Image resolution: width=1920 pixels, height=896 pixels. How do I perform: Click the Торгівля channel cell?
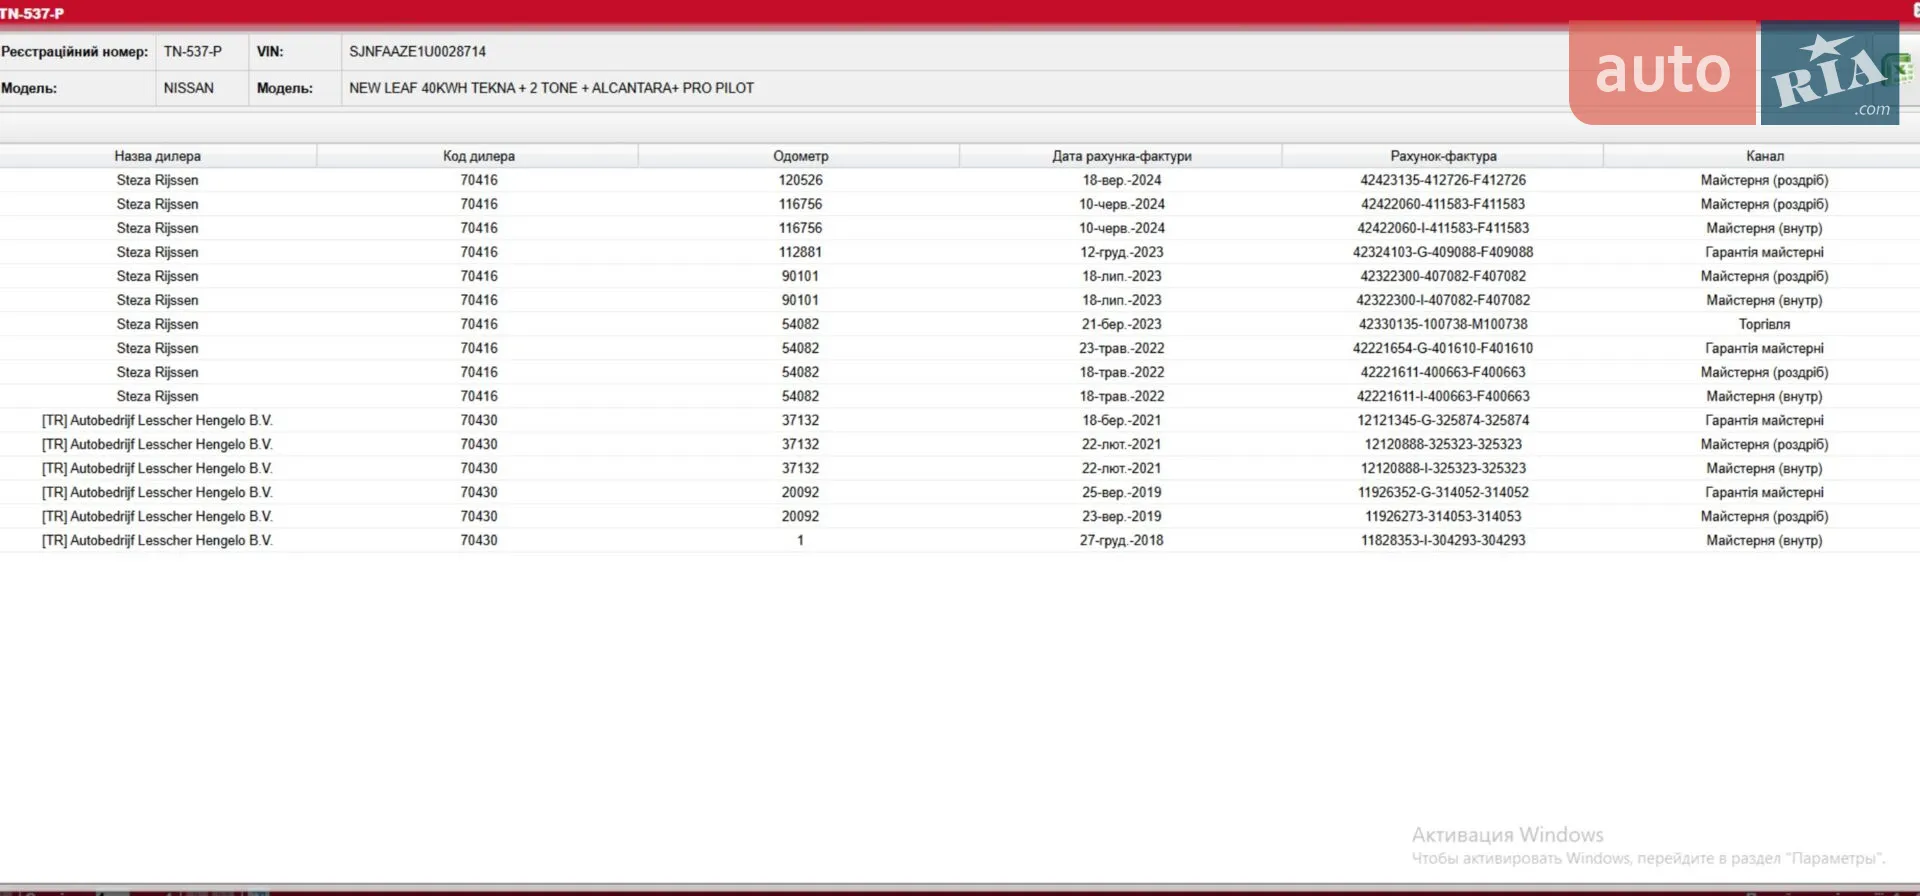click(1764, 324)
